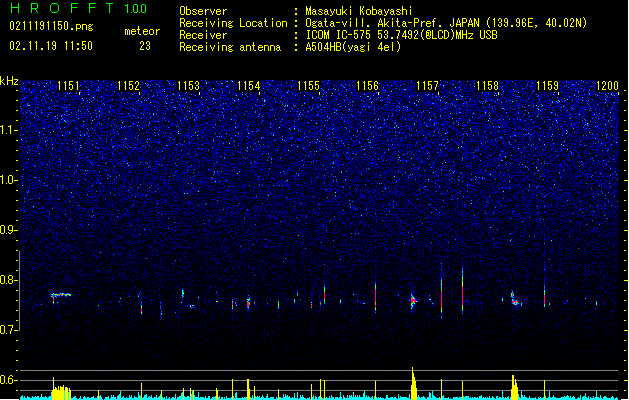Click the 1151 time marker
The image size is (629, 400).
[68, 85]
